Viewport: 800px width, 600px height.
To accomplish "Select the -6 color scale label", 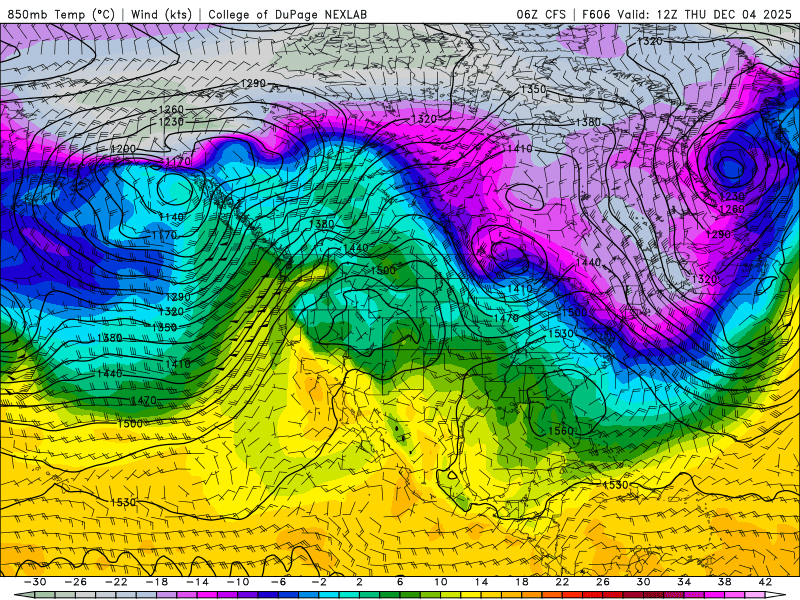I will click(278, 582).
